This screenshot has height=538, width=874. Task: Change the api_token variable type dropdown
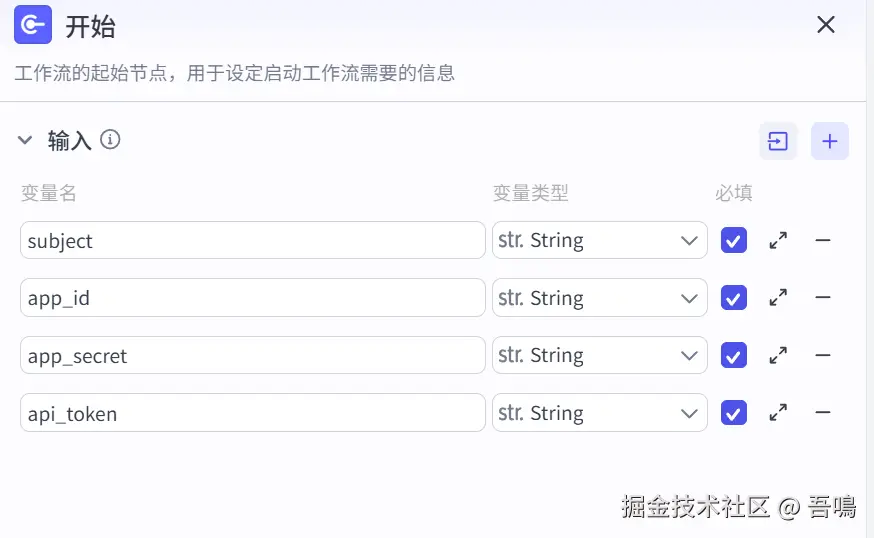click(x=599, y=412)
